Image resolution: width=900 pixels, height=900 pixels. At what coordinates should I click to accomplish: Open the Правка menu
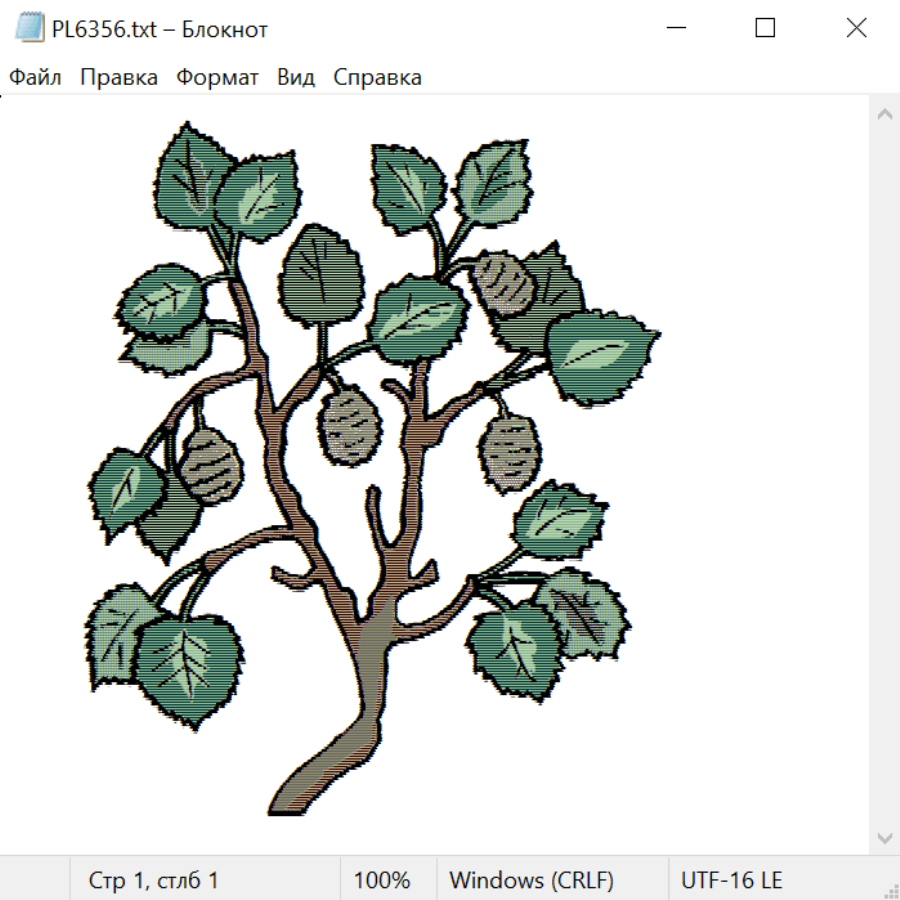(119, 77)
